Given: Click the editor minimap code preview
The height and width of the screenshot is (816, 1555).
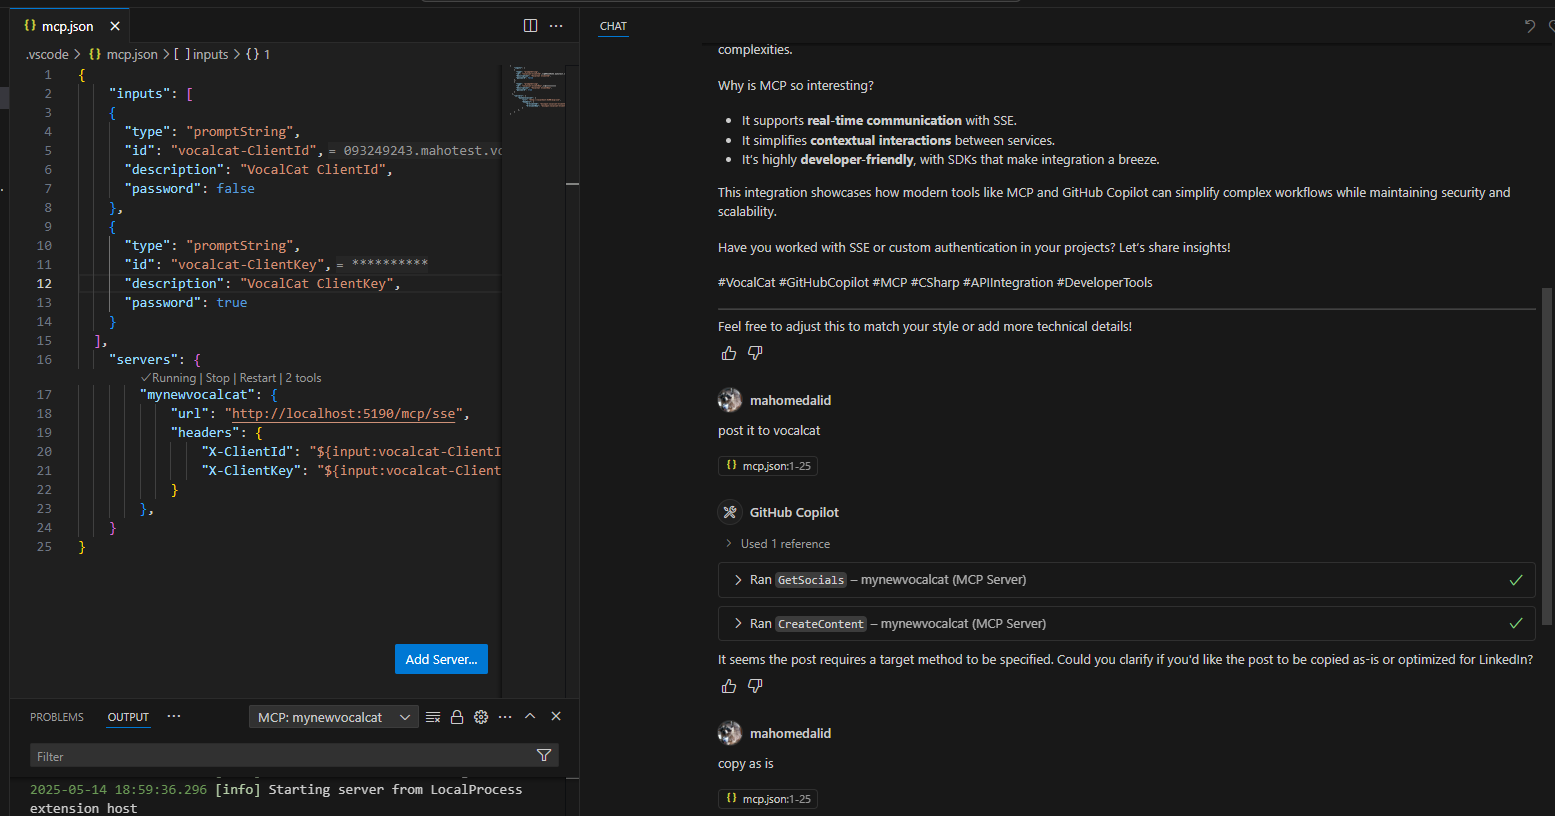Looking at the screenshot, I should click(539, 88).
